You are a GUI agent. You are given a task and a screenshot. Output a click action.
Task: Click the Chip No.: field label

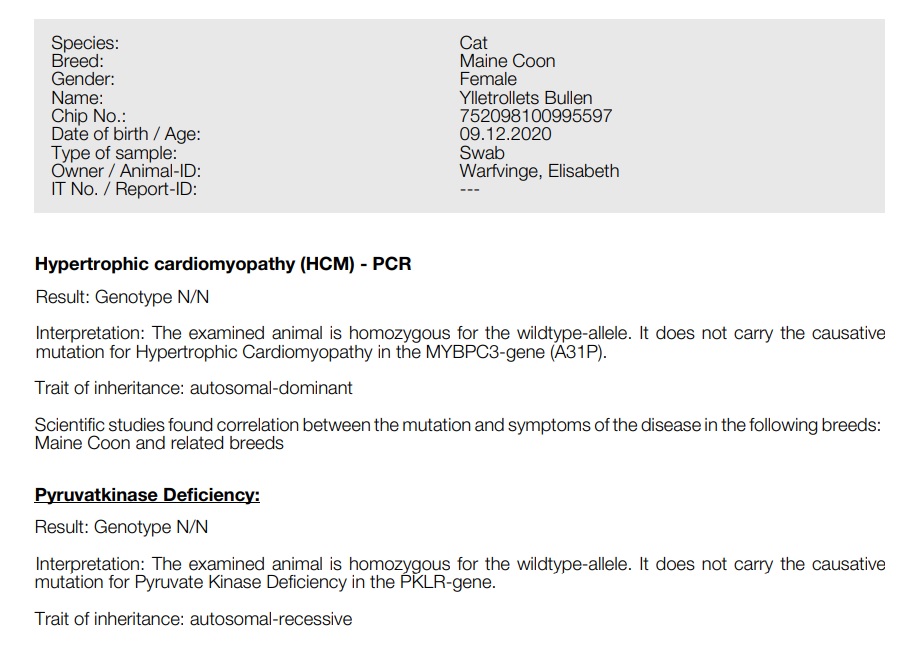[x=89, y=116]
